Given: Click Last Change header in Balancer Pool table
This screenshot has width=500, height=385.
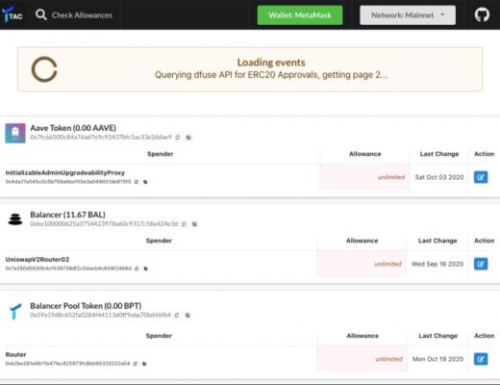Looking at the screenshot, I should [x=438, y=336].
